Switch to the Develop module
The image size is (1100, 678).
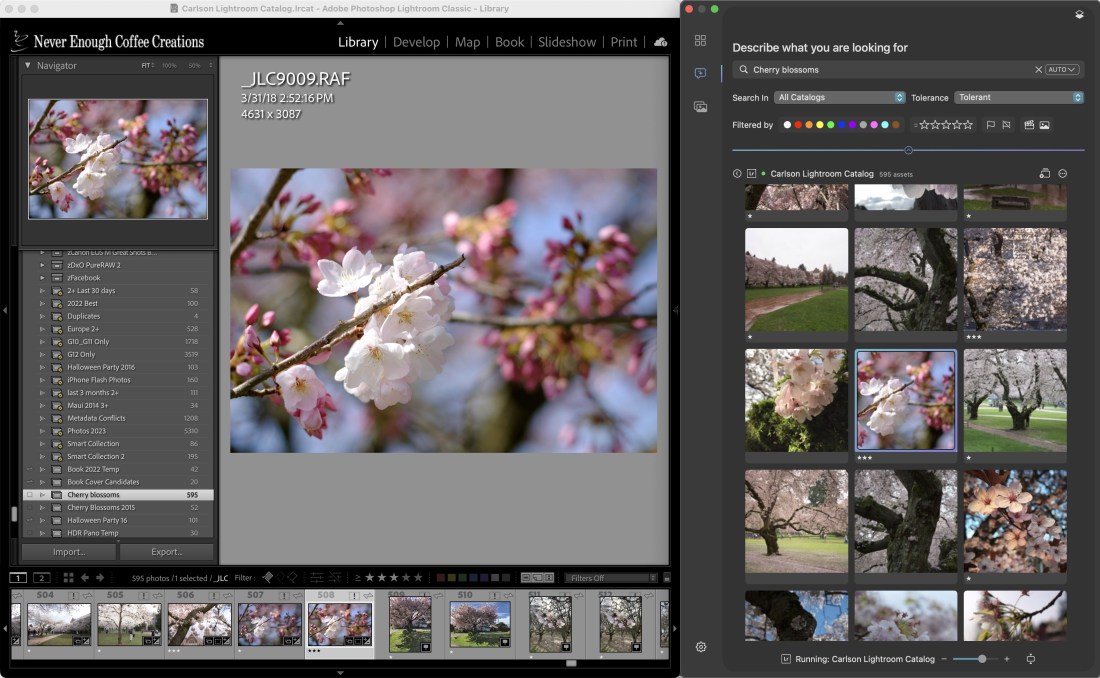416,42
